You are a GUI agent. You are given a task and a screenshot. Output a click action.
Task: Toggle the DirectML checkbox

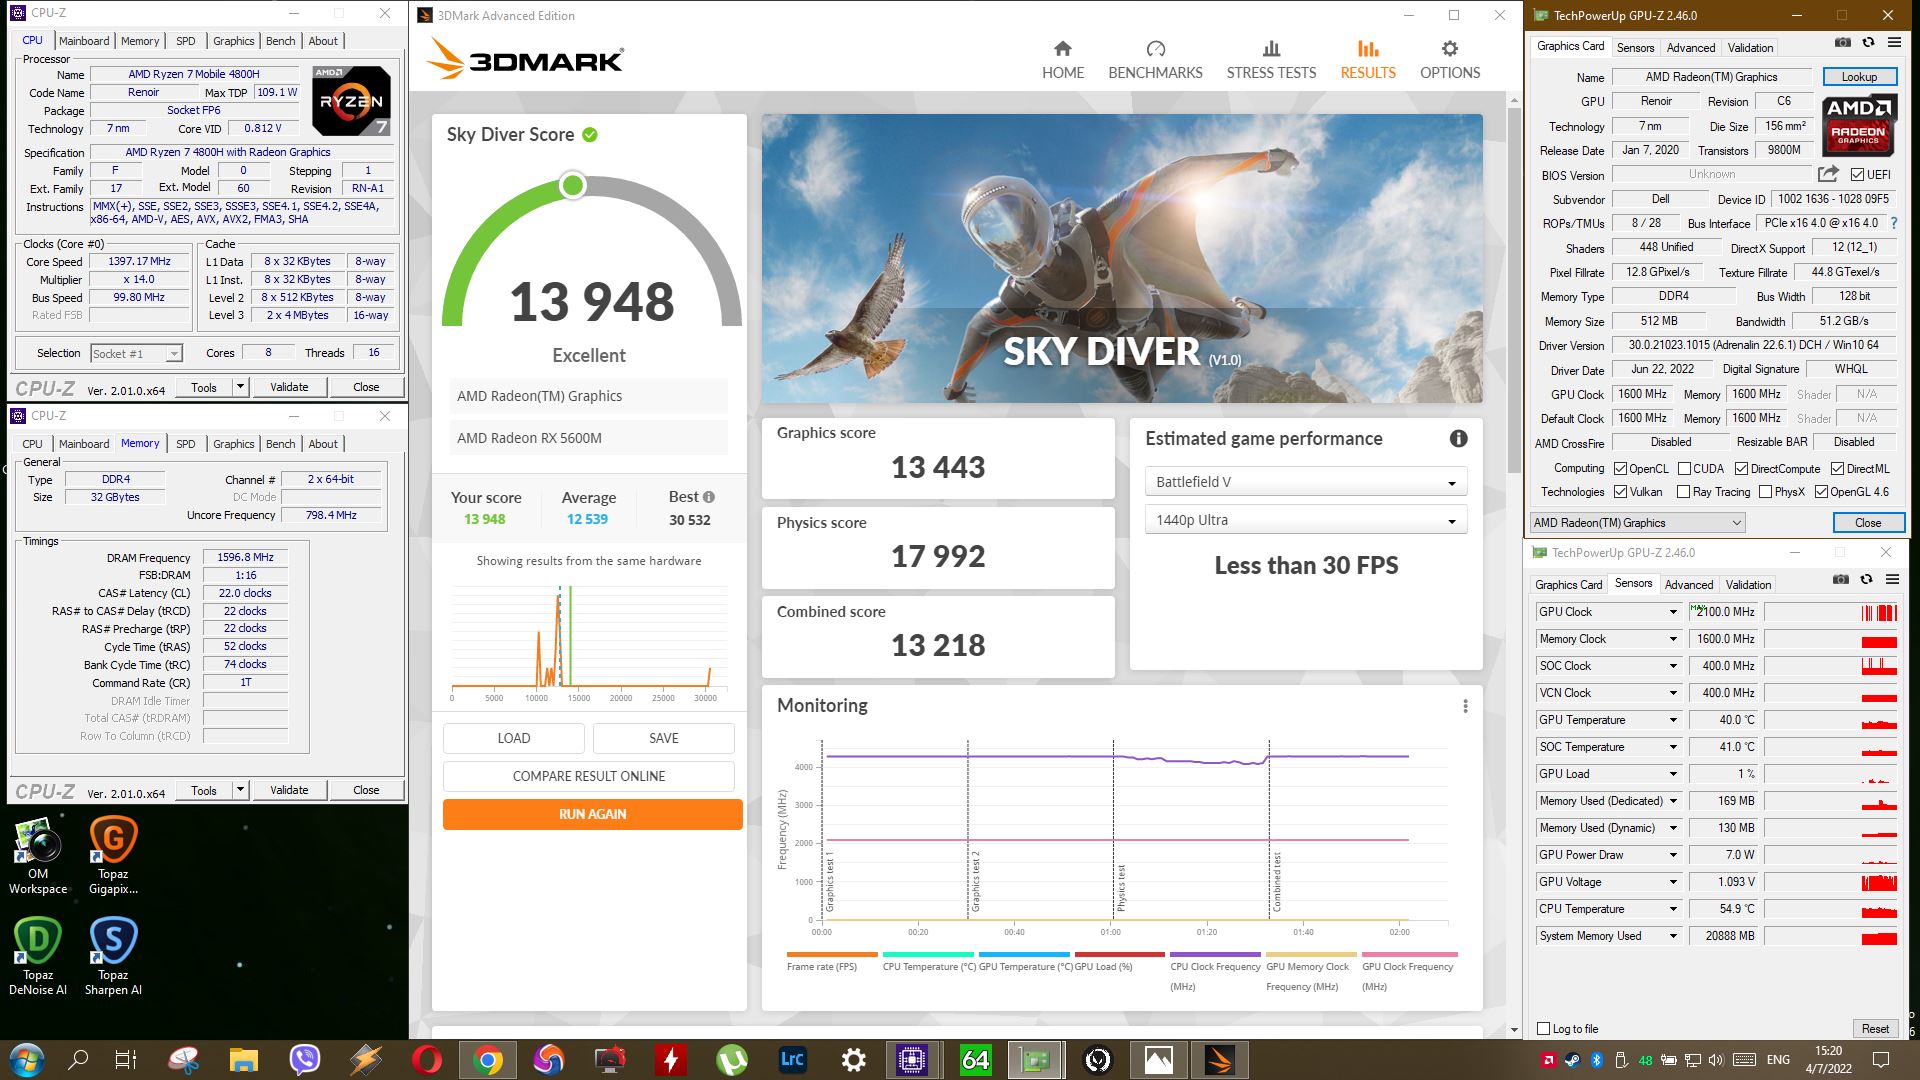click(1837, 468)
